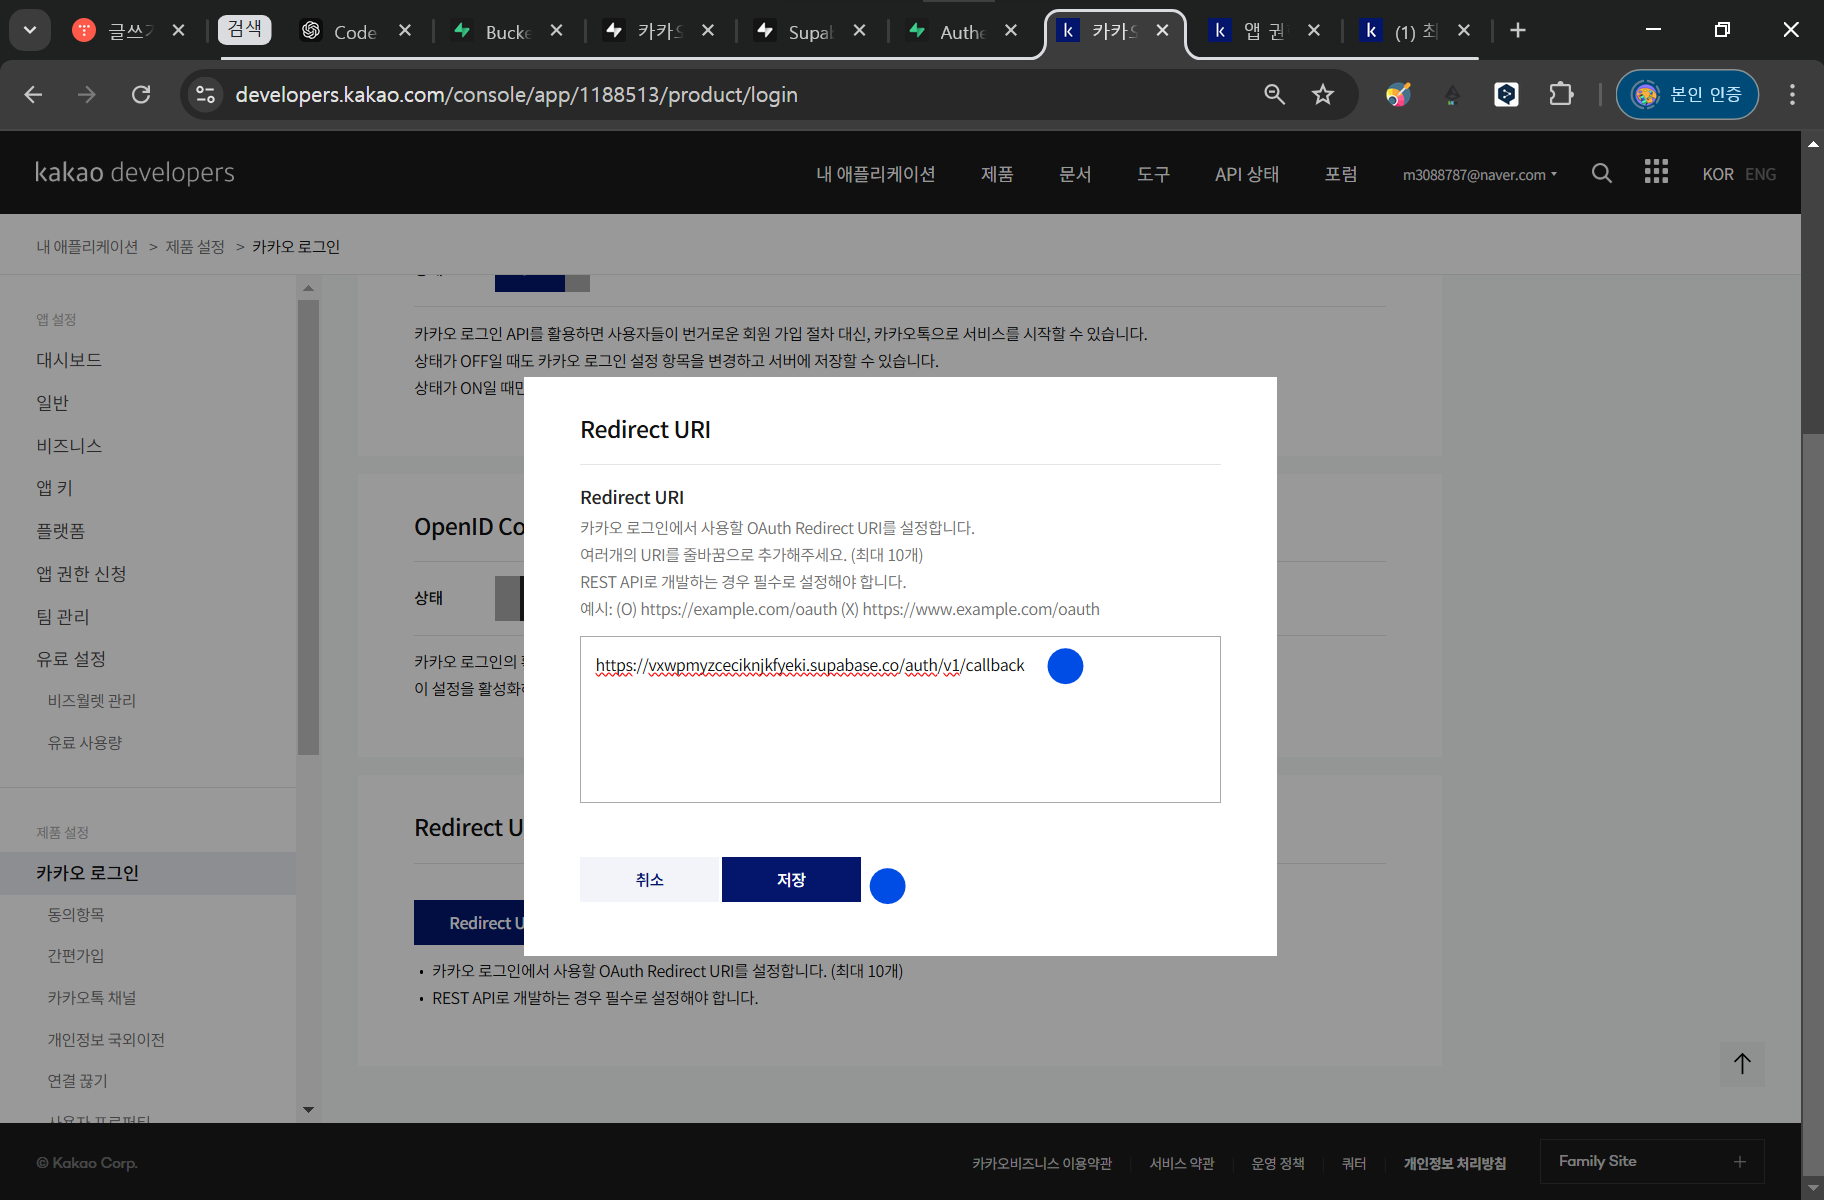Open 쿼터 footer link
Viewport: 1824px width, 1200px height.
click(1354, 1163)
